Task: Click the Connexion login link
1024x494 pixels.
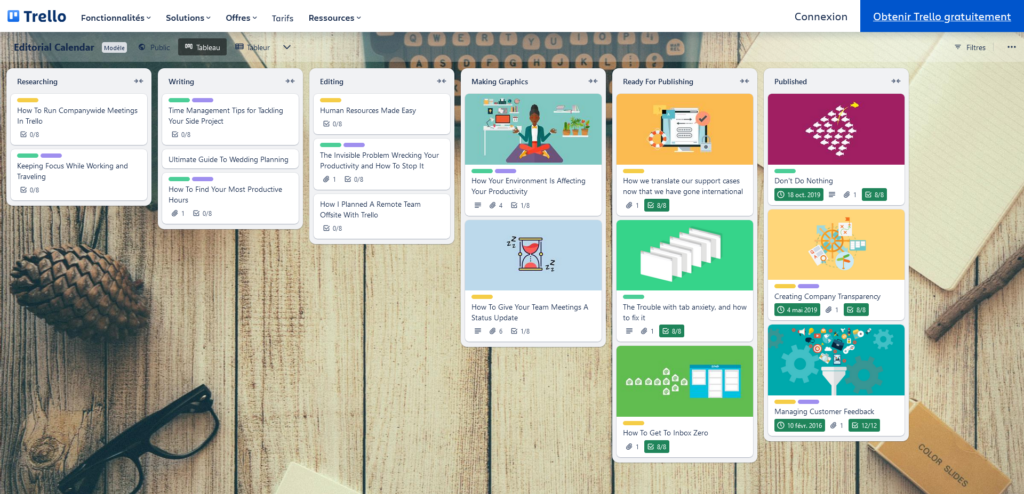Action: pyautogui.click(x=821, y=17)
